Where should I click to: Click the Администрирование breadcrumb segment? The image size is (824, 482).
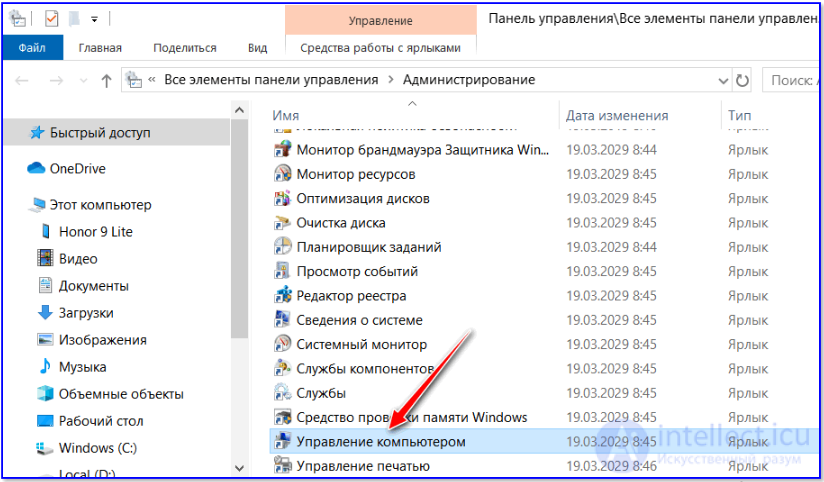tap(469, 80)
